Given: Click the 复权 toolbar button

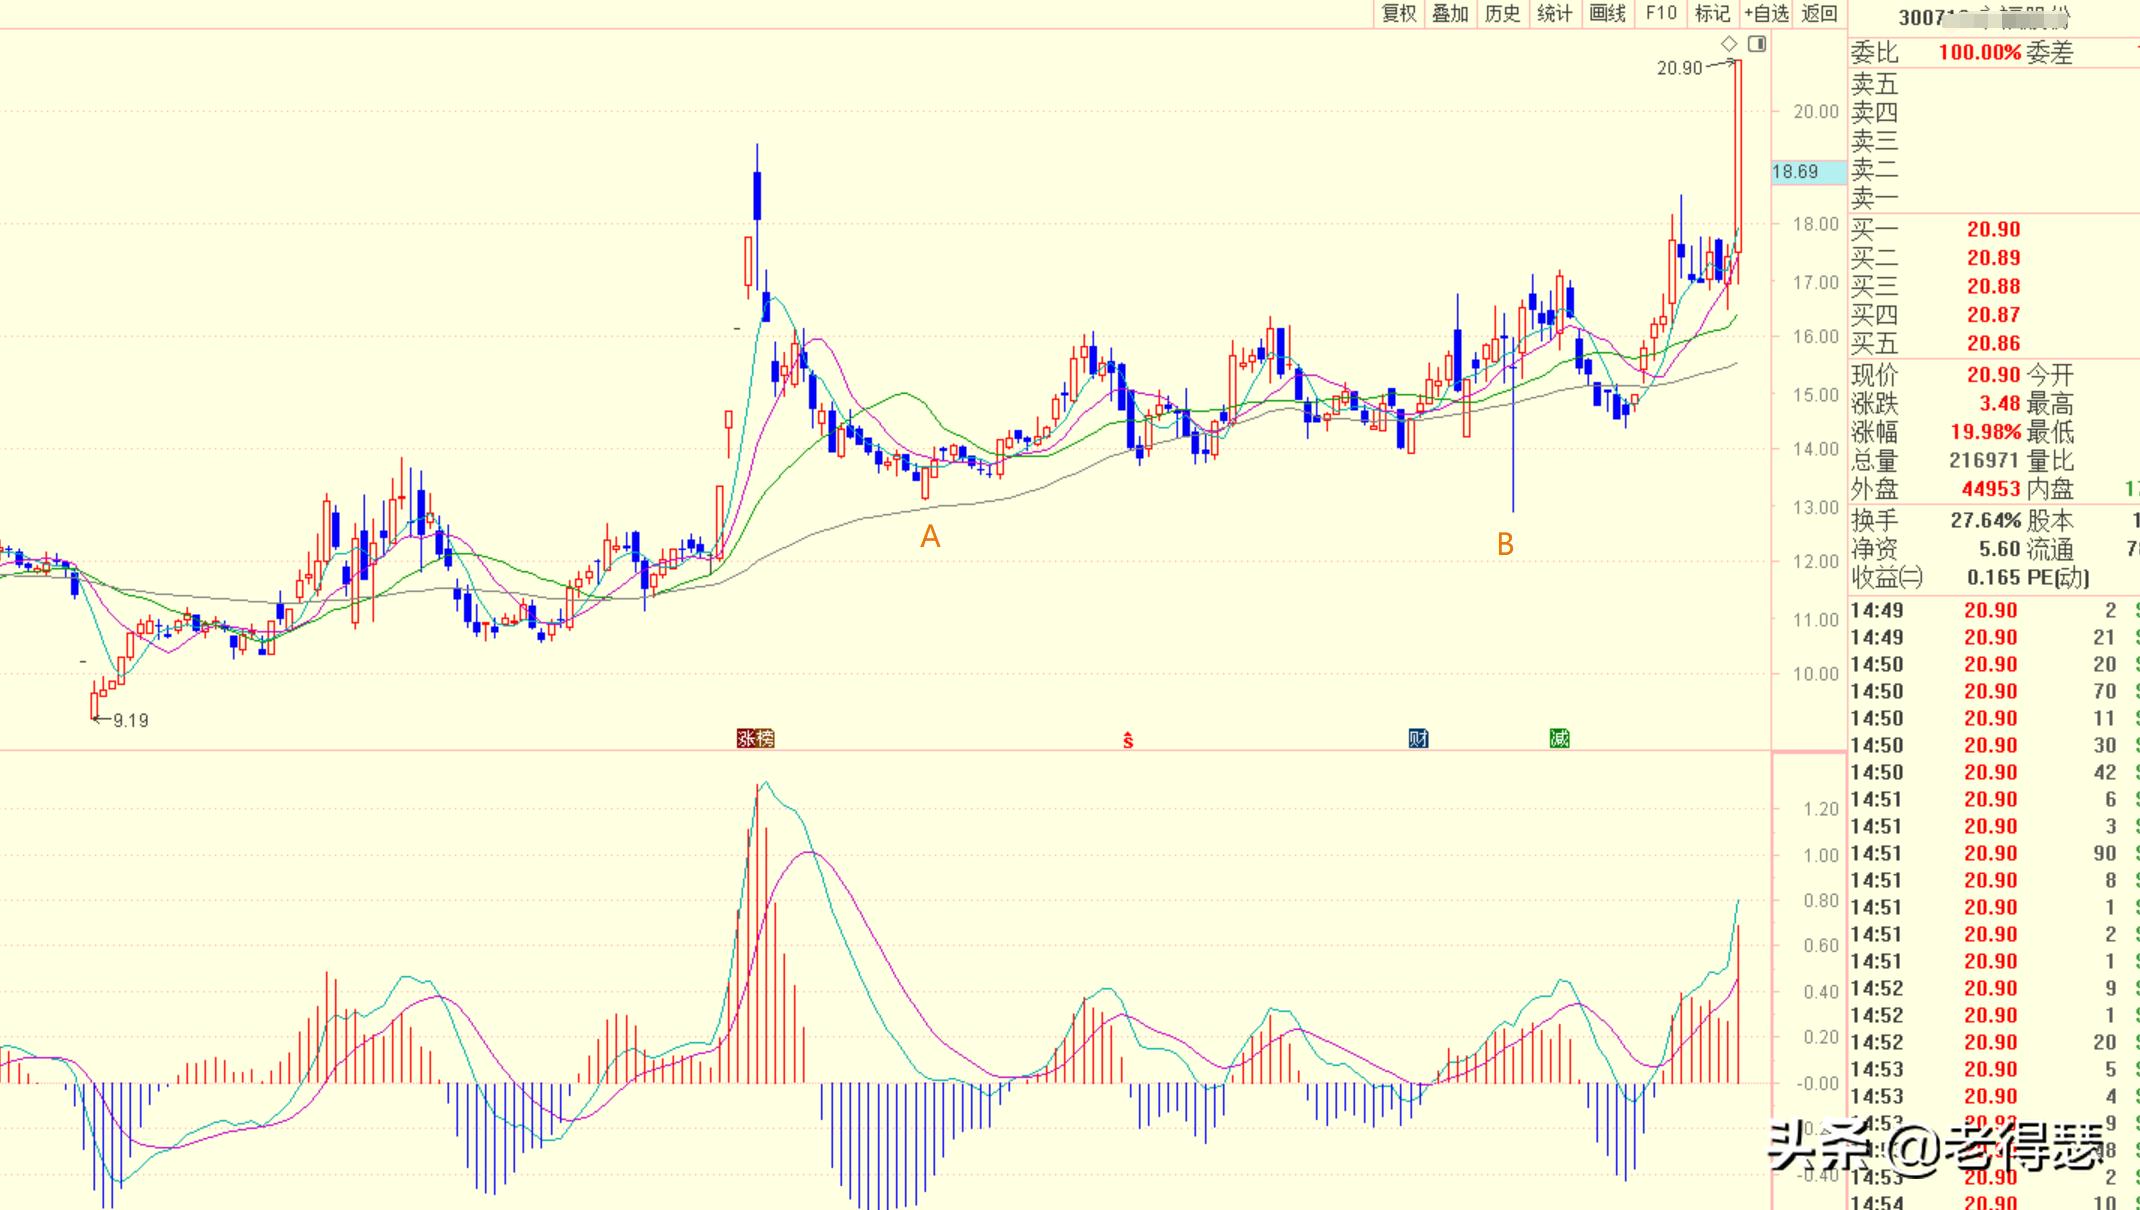Looking at the screenshot, I should [x=1398, y=13].
